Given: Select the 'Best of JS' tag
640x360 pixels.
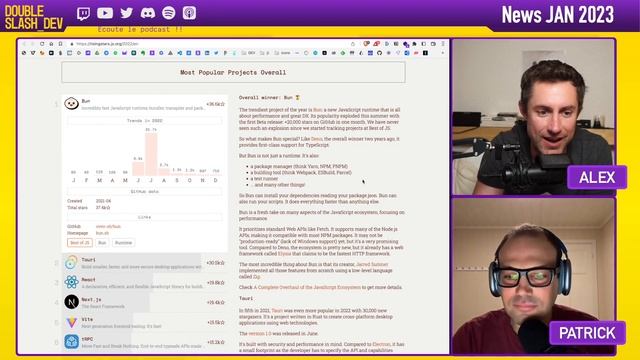Looking at the screenshot, I should pos(80,242).
